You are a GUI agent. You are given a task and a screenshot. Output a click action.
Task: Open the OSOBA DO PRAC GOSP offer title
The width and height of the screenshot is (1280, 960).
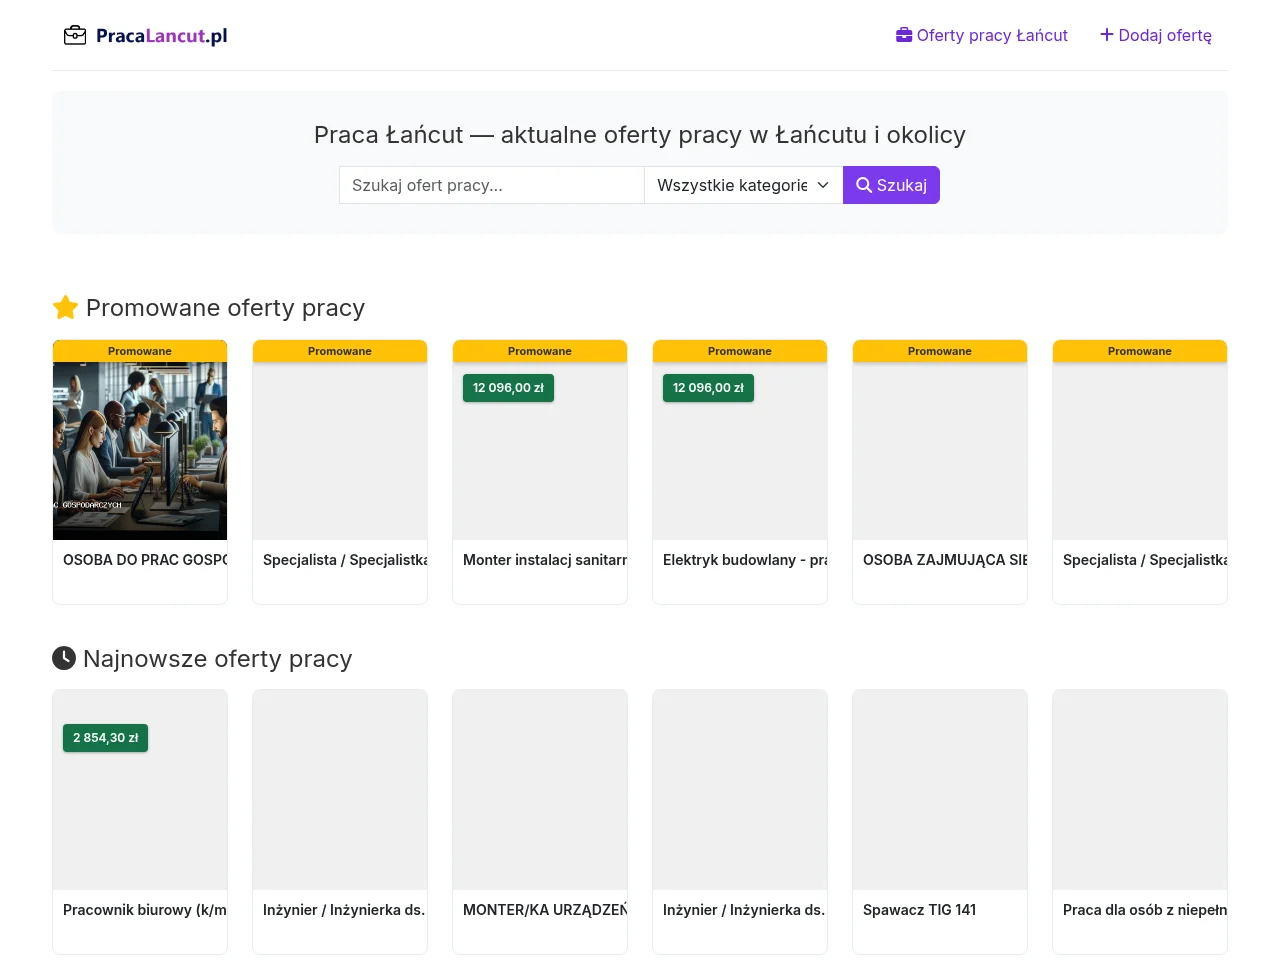pyautogui.click(x=146, y=560)
